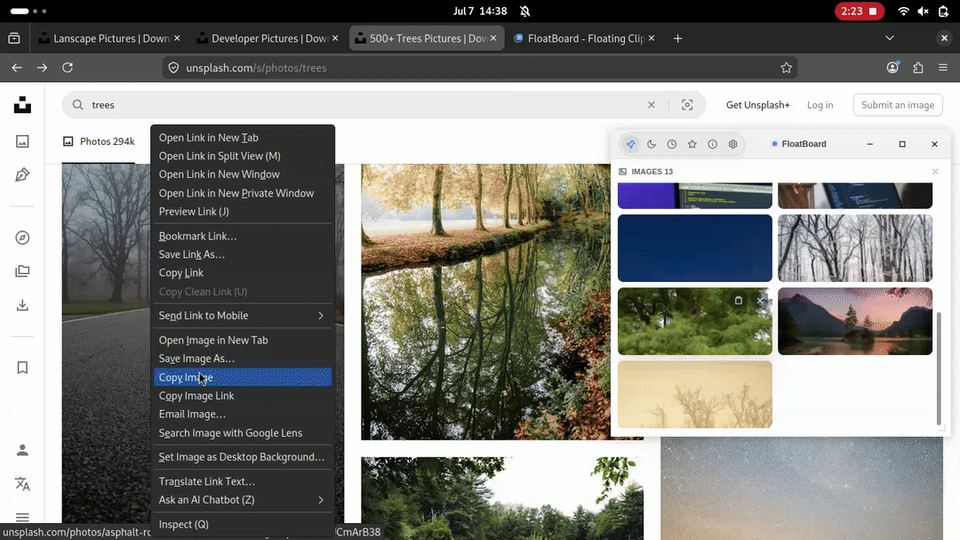Click the Wi-Fi status icon
The image size is (960, 540).
[903, 11]
